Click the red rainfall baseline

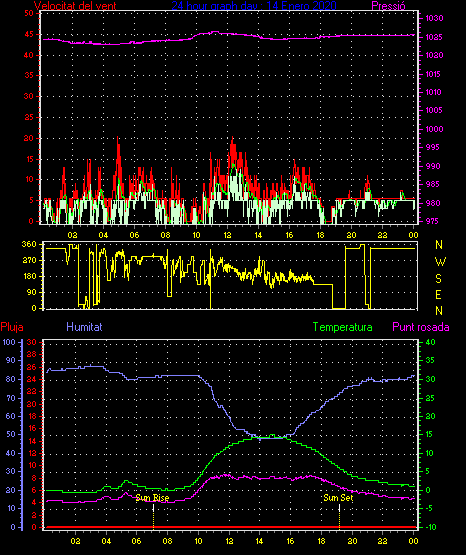[230, 527]
